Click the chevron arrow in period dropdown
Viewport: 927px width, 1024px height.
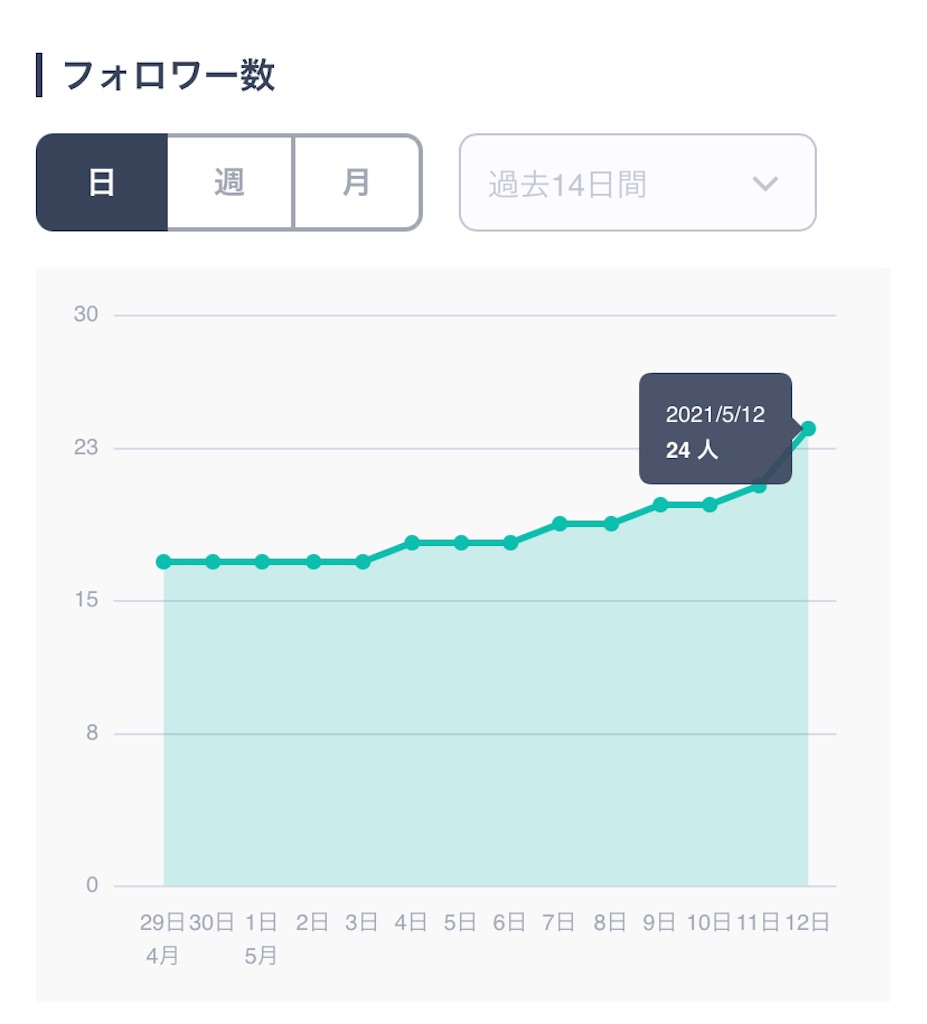click(765, 184)
